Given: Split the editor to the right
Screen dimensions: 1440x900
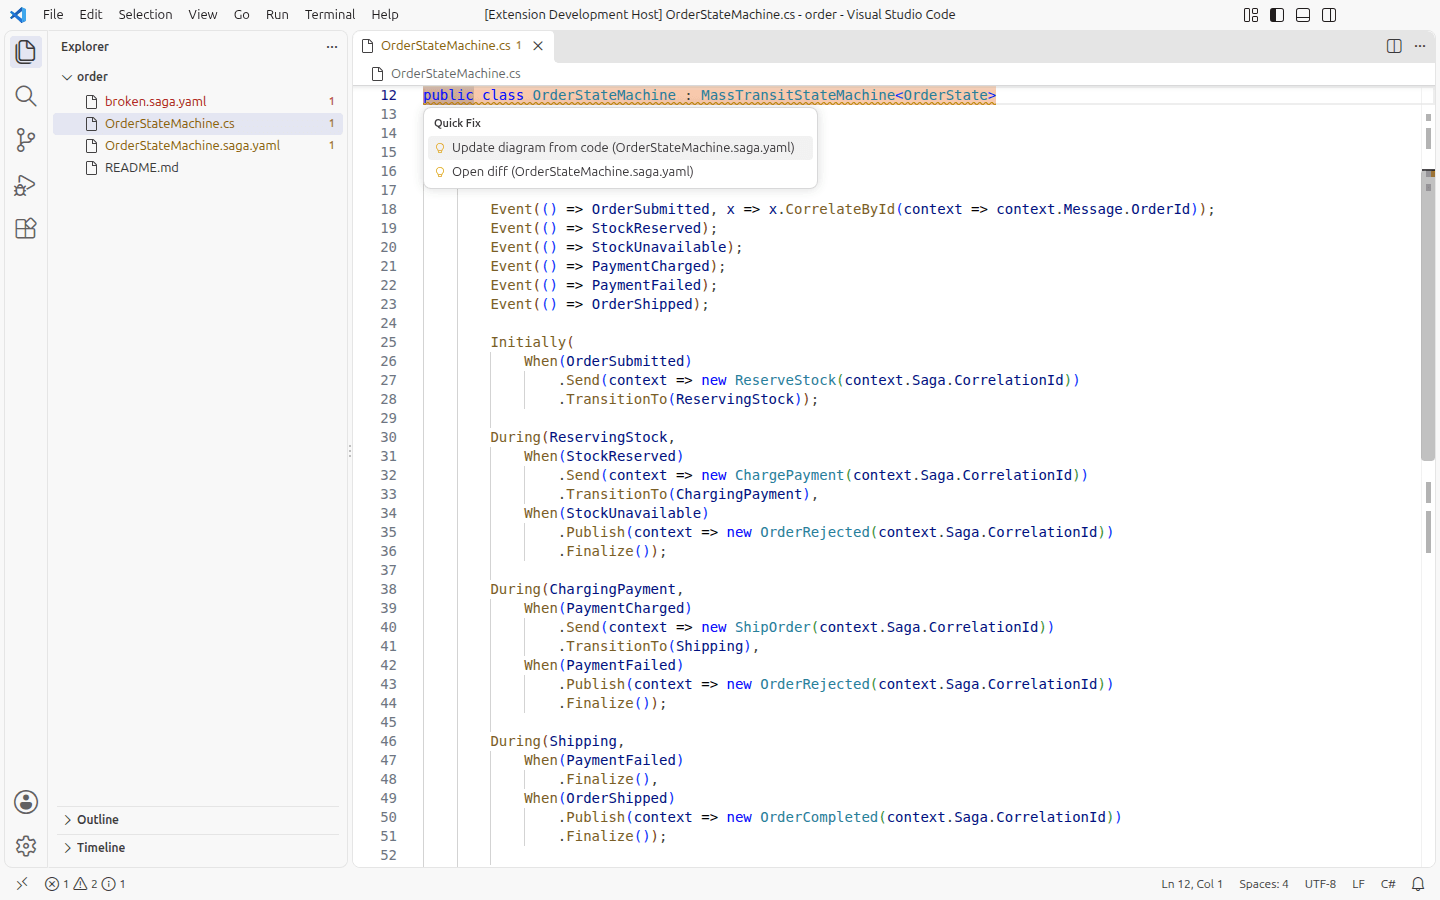Looking at the screenshot, I should pyautogui.click(x=1394, y=46).
